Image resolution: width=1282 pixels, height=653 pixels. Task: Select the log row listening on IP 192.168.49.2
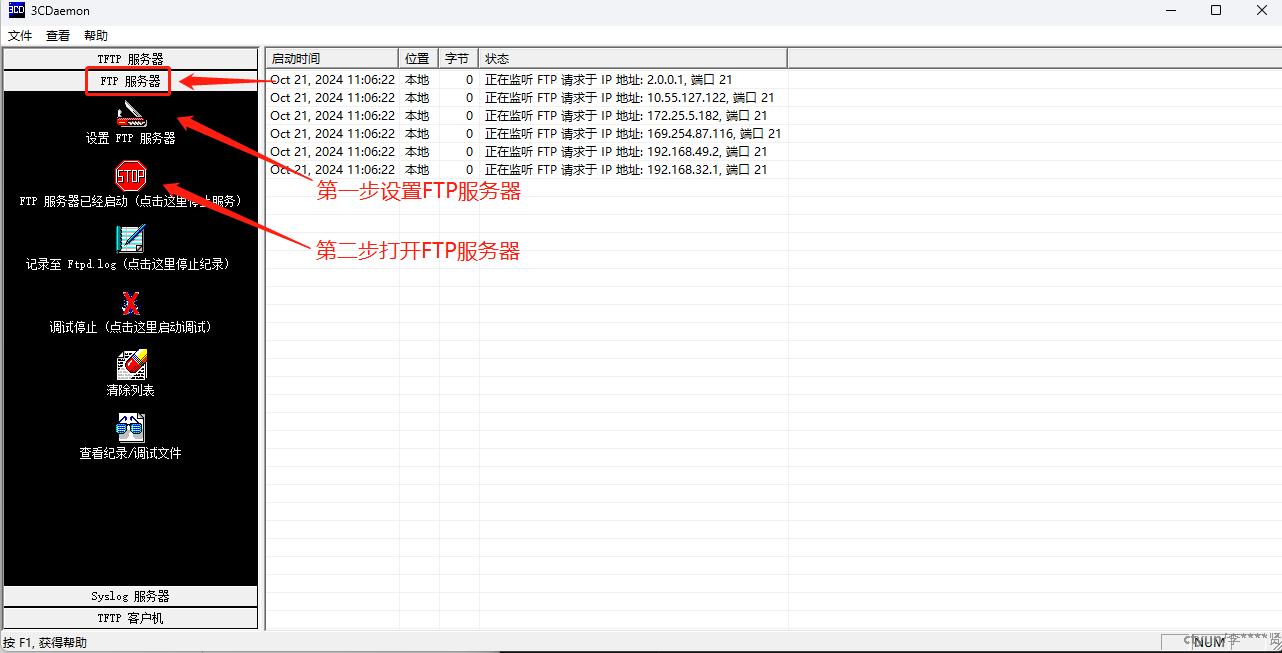click(x=527, y=152)
